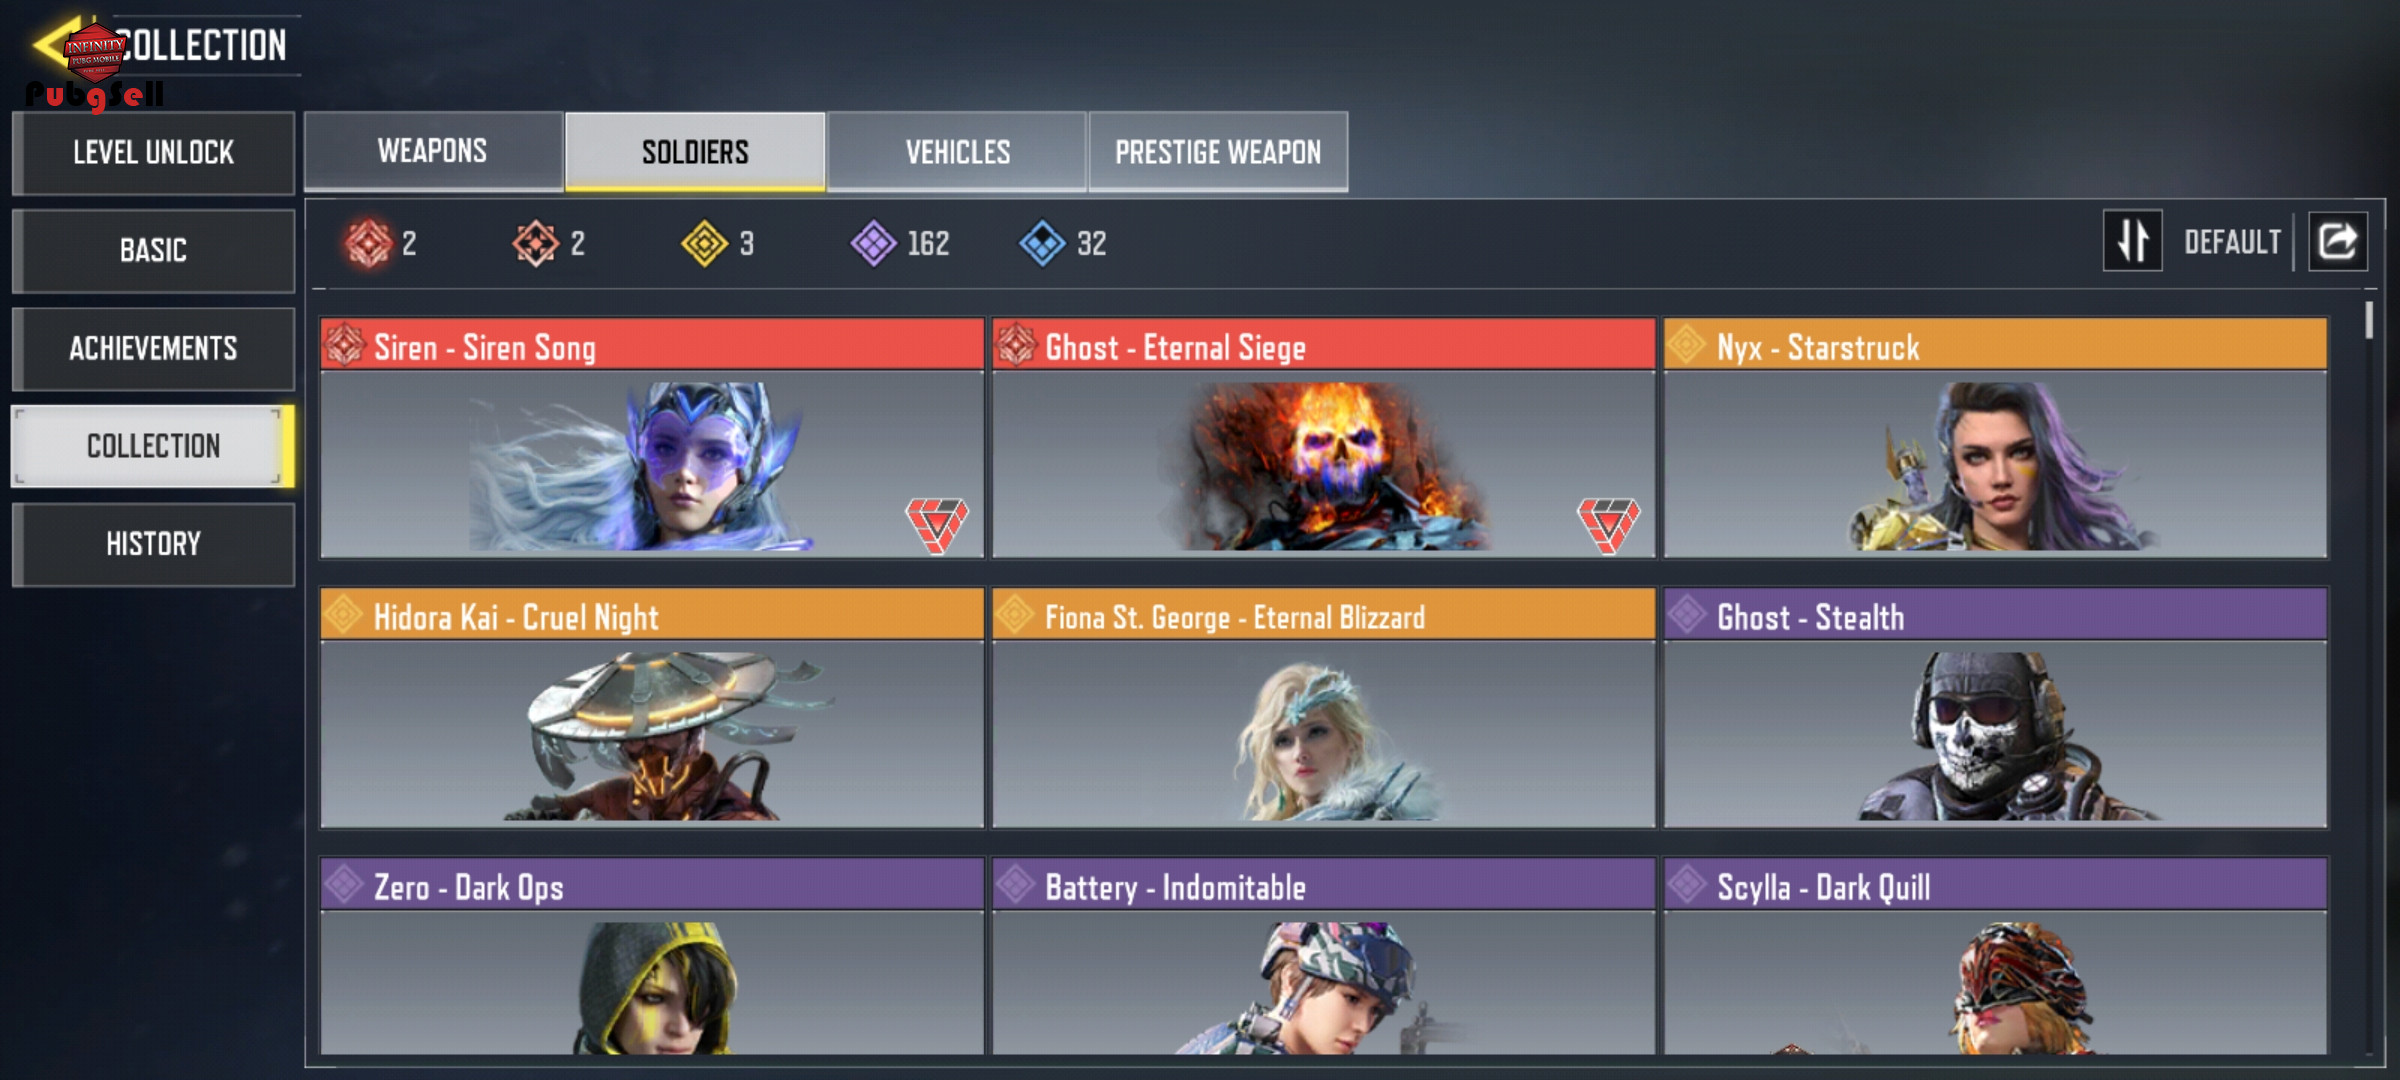Open the ACHIEVEMENTS section
Image resolution: width=2400 pixels, height=1080 pixels.
153,348
